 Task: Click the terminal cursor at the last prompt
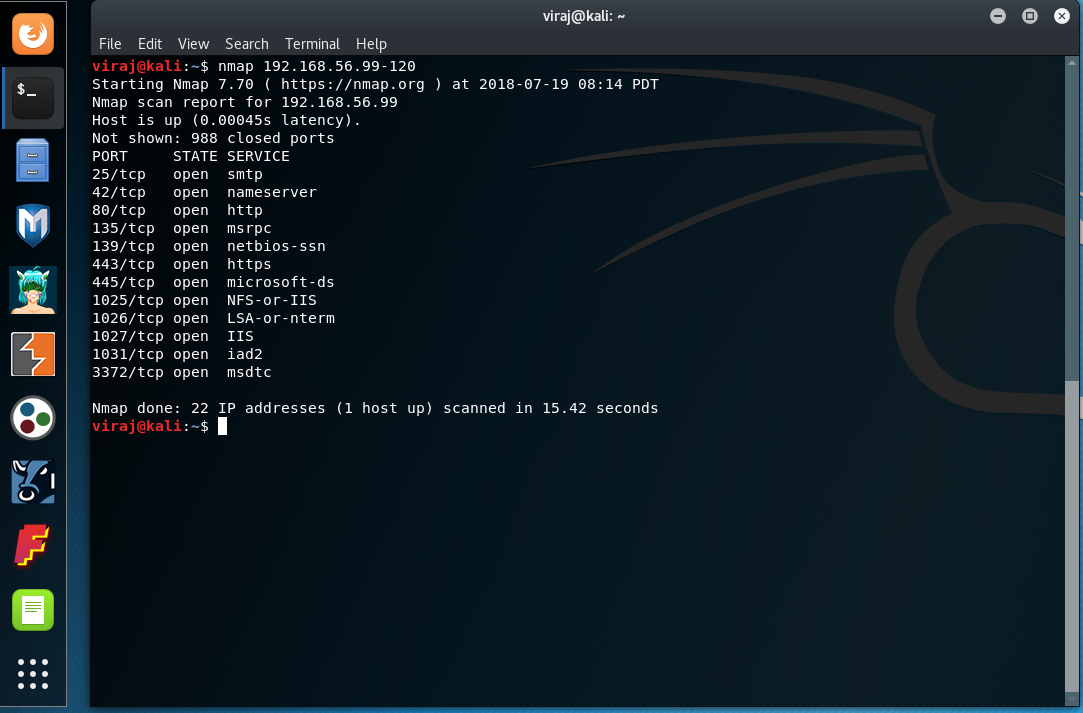222,426
